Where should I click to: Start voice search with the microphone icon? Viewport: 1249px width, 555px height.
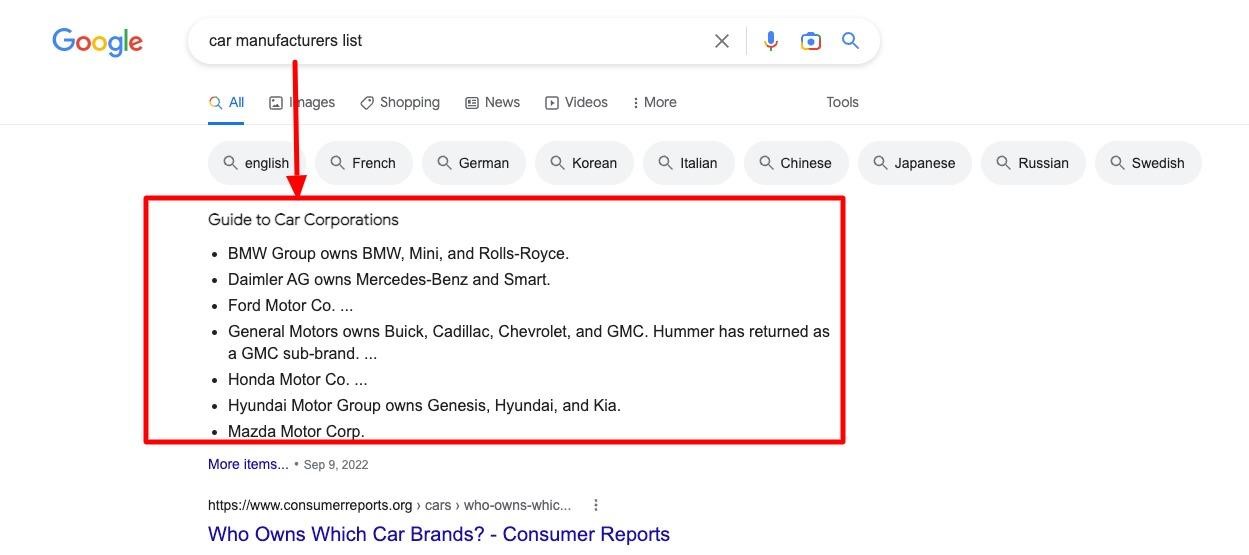pos(771,41)
